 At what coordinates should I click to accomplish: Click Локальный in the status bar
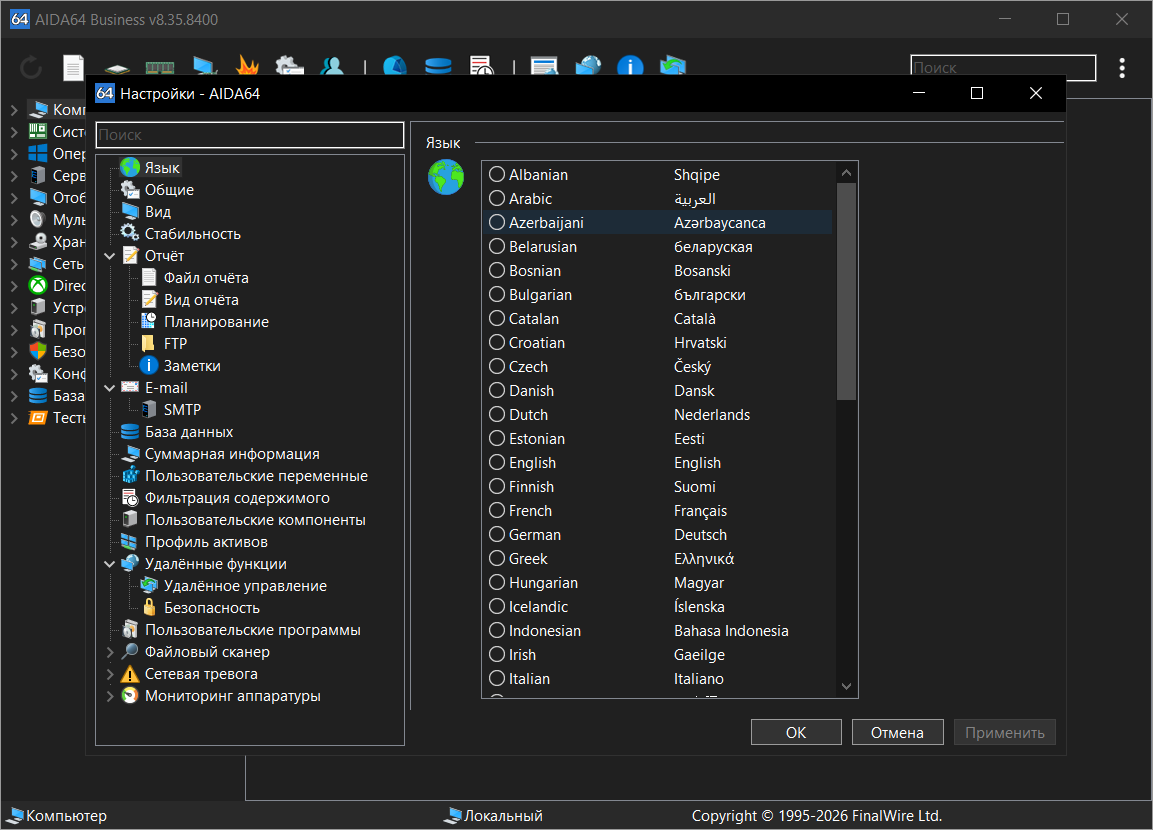click(503, 815)
